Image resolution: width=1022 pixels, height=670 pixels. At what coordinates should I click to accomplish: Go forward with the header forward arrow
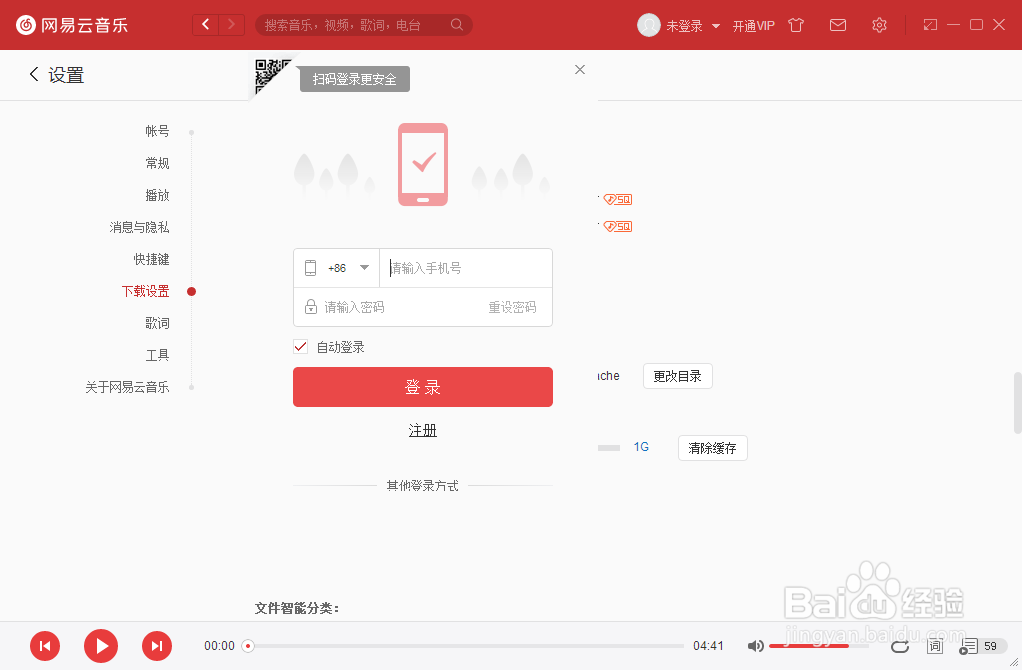click(x=231, y=25)
